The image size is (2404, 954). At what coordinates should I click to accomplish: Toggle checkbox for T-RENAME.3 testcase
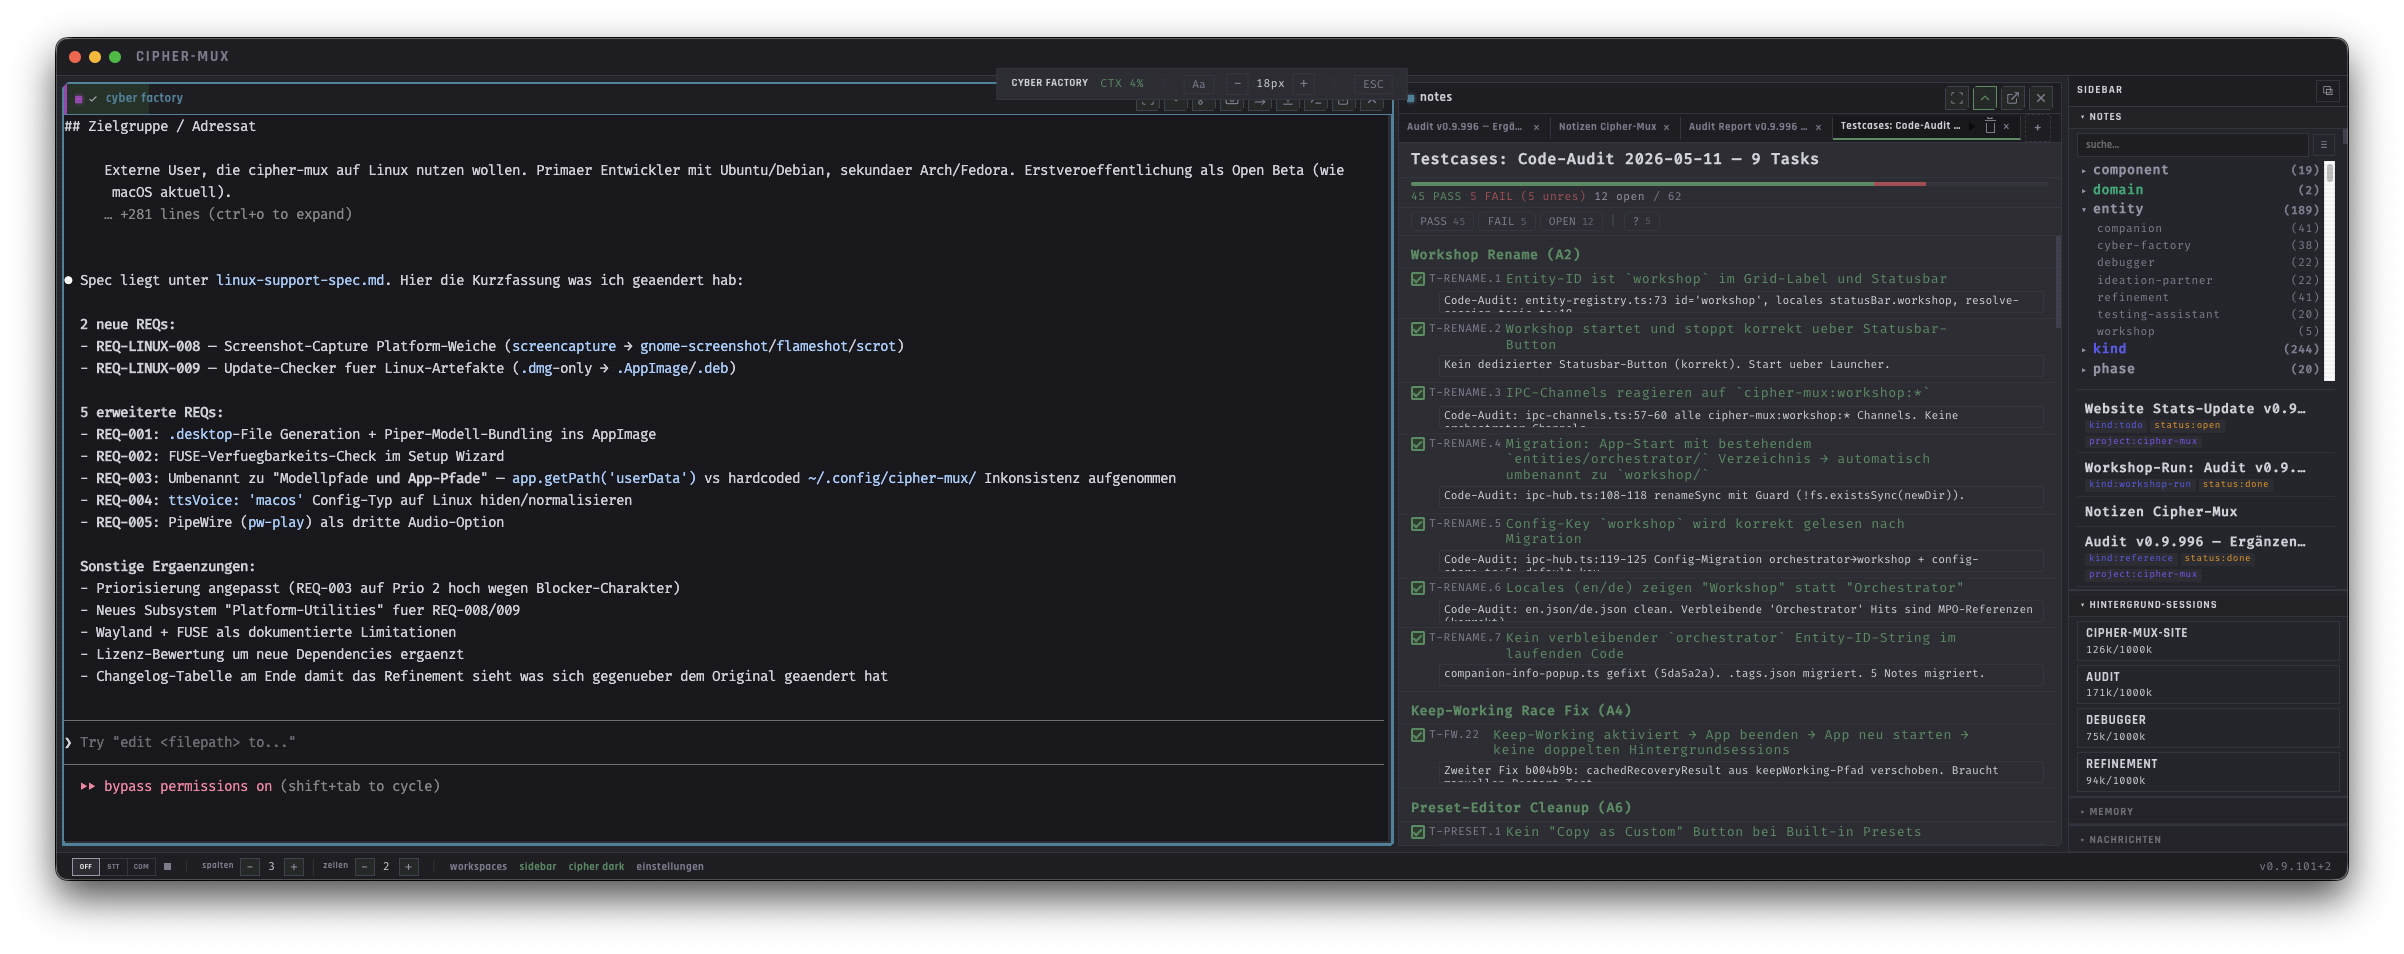[1417, 393]
